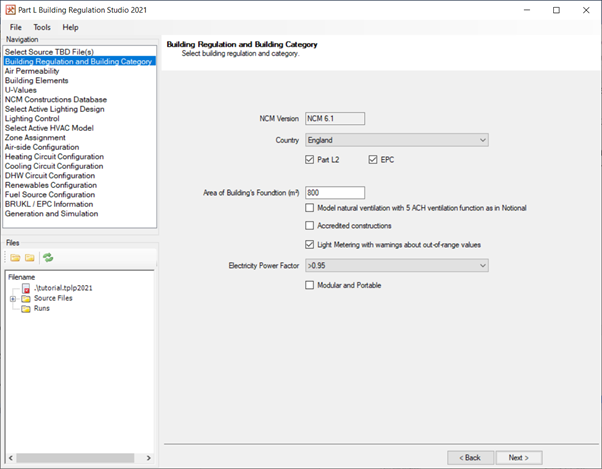
Task: Click the Files panel scroll right arrow
Action: coord(149,458)
